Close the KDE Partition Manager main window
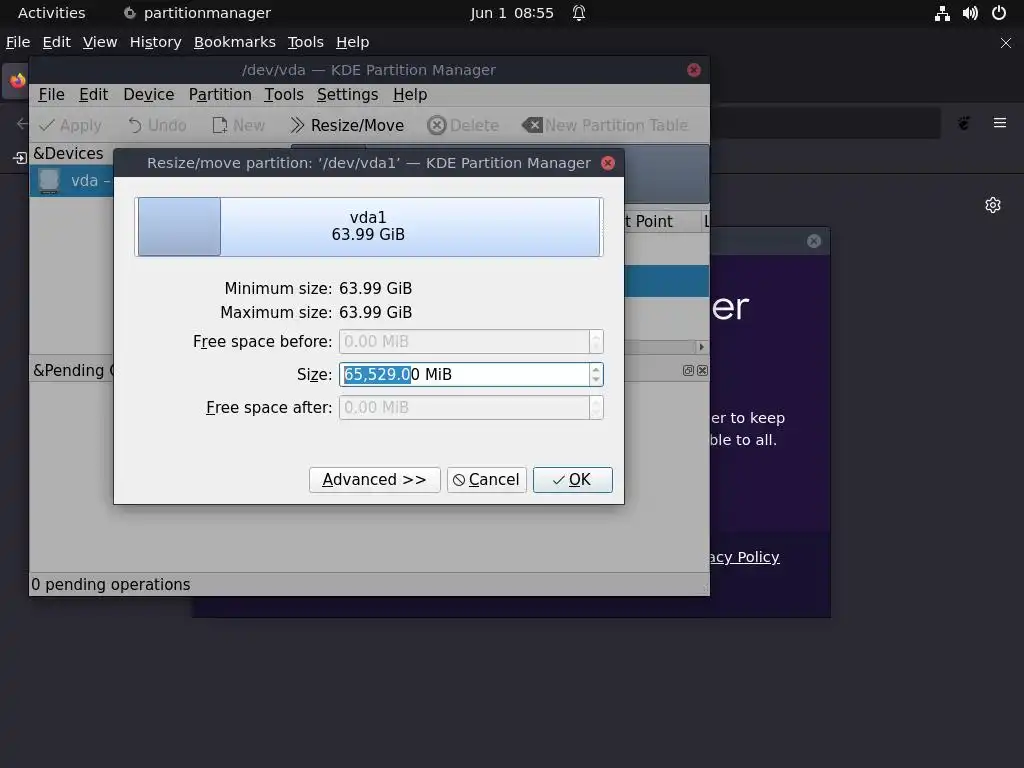1024x768 pixels. [x=694, y=70]
